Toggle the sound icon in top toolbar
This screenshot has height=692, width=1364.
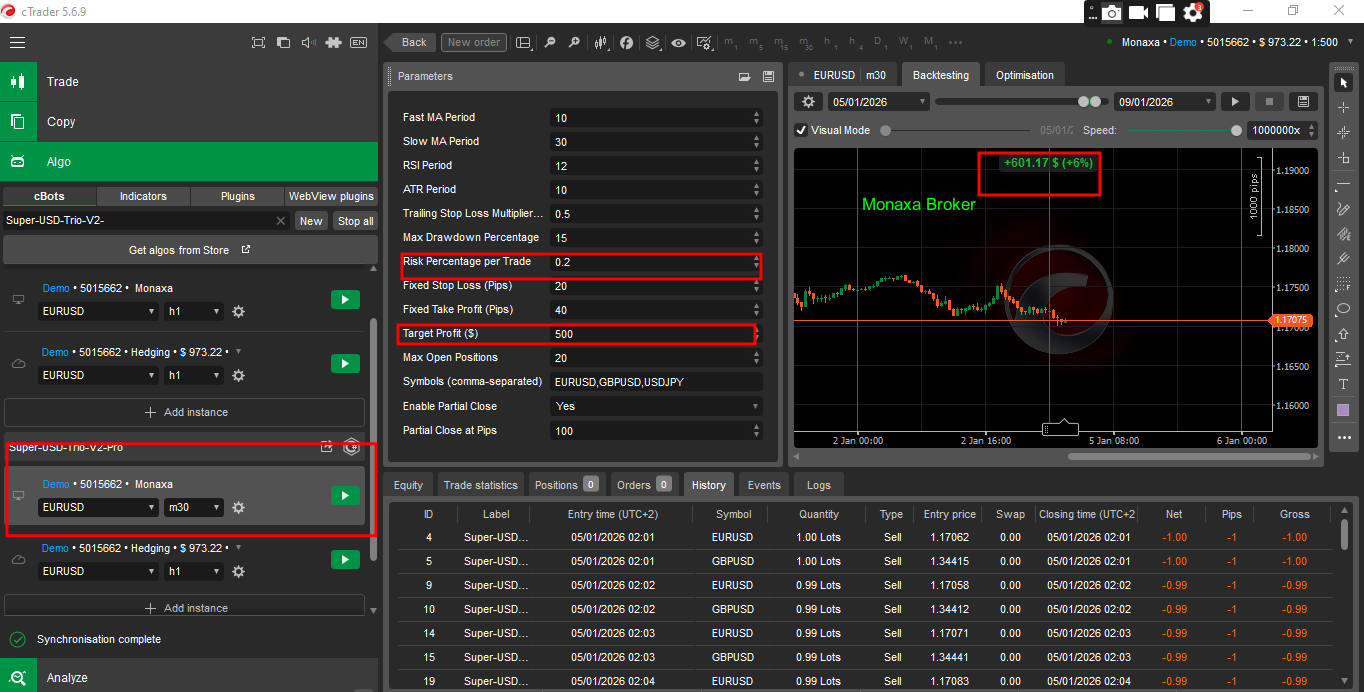308,43
